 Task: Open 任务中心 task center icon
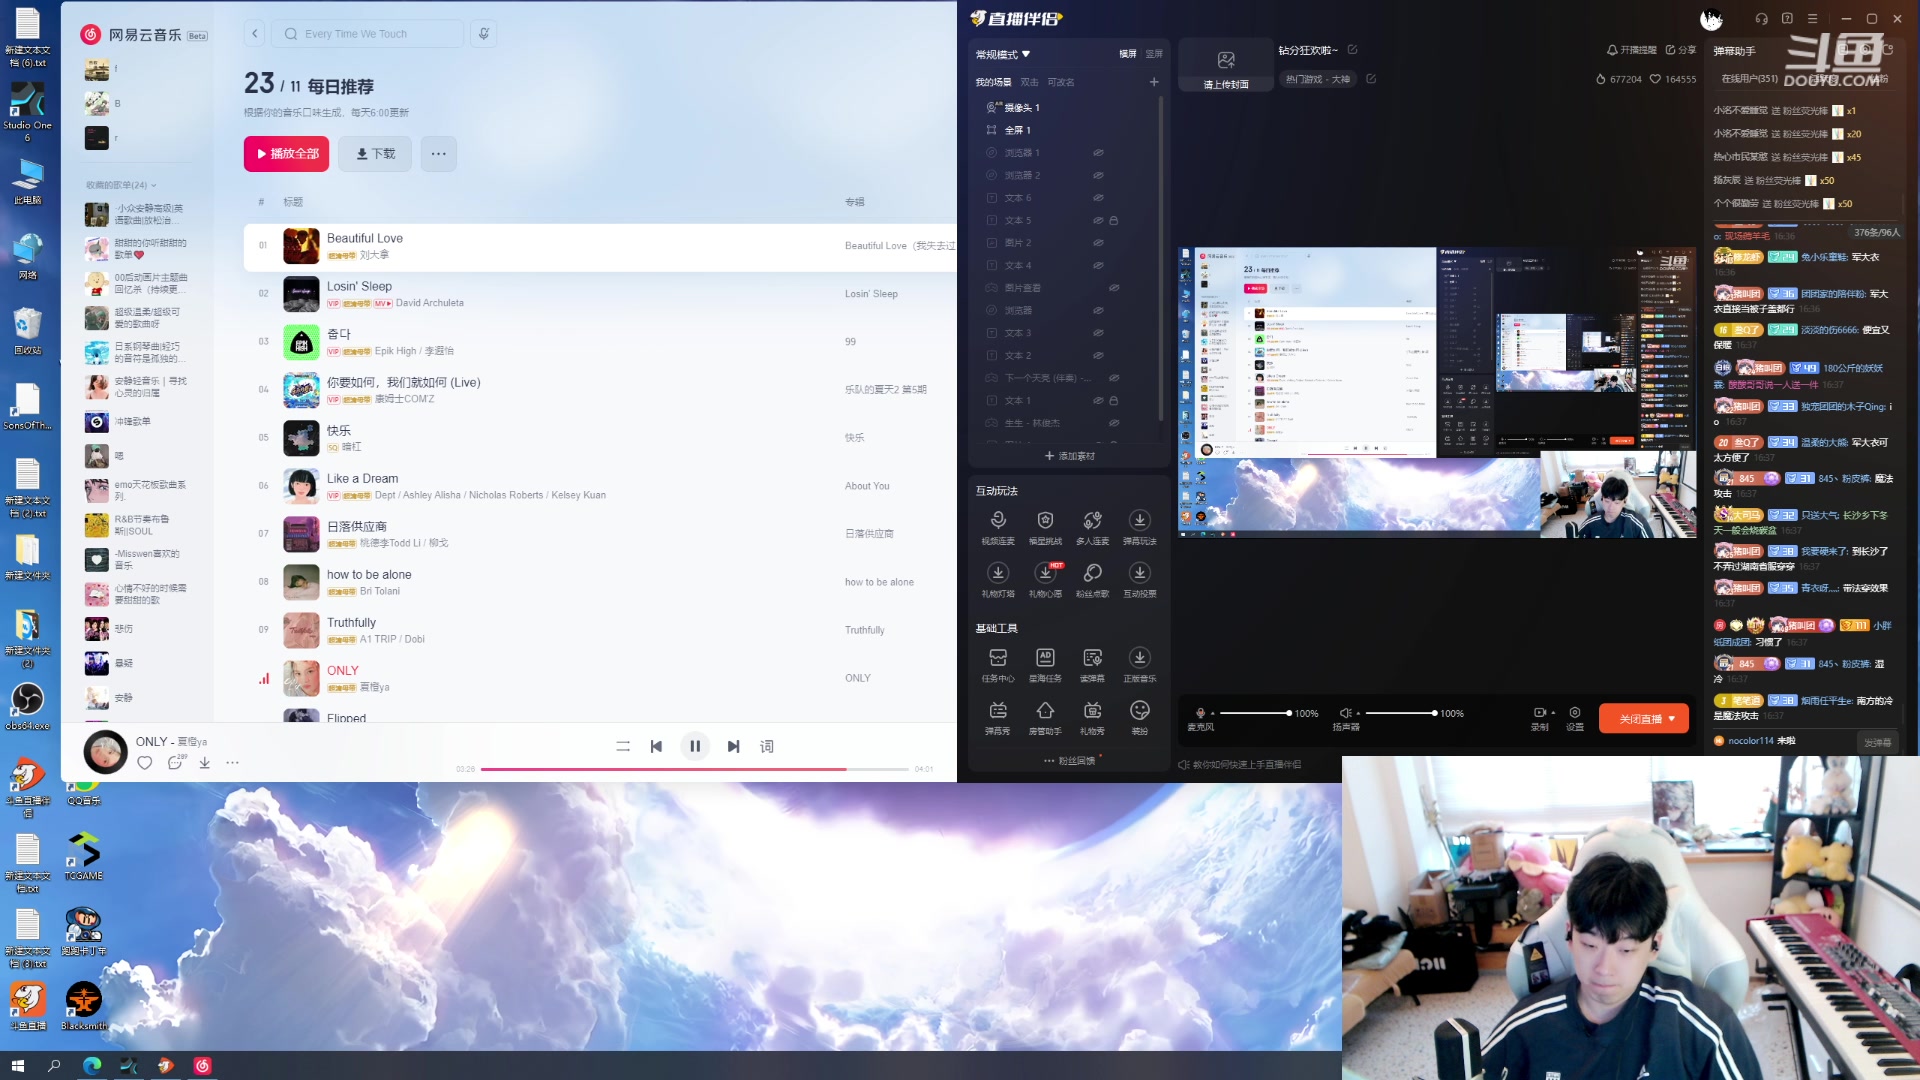[x=997, y=658]
